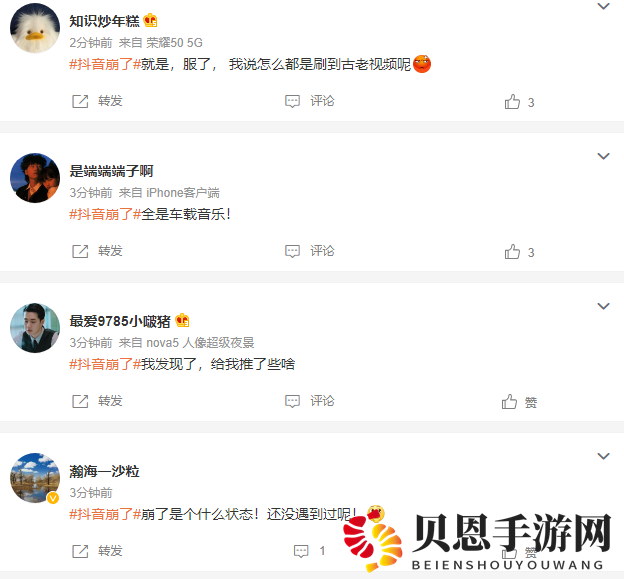Click comment icon on 是端端端子啊's post

point(292,251)
